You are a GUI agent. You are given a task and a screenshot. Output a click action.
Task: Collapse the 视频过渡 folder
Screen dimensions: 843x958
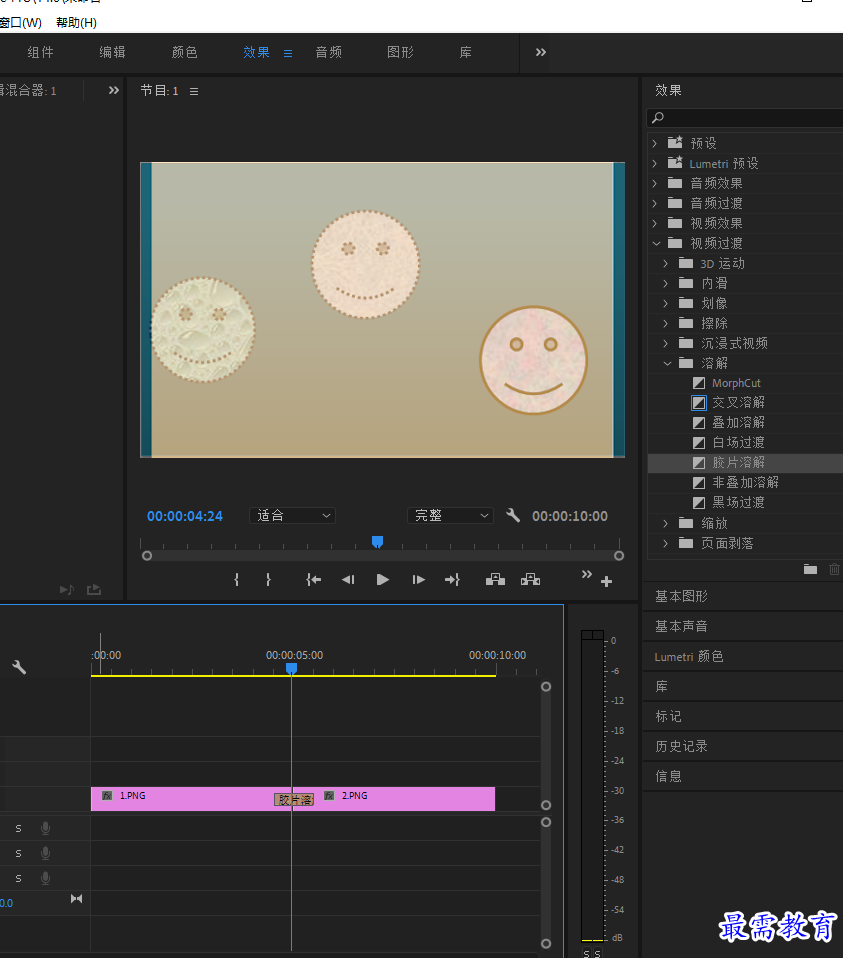[x=656, y=243]
